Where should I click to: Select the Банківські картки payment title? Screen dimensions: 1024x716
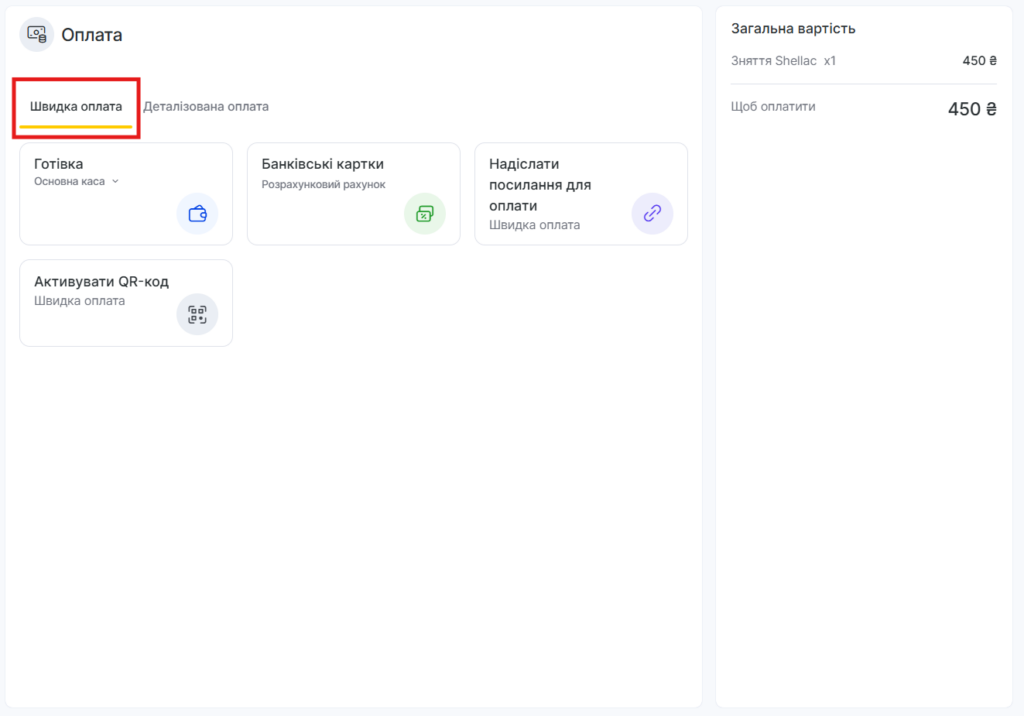(x=322, y=163)
